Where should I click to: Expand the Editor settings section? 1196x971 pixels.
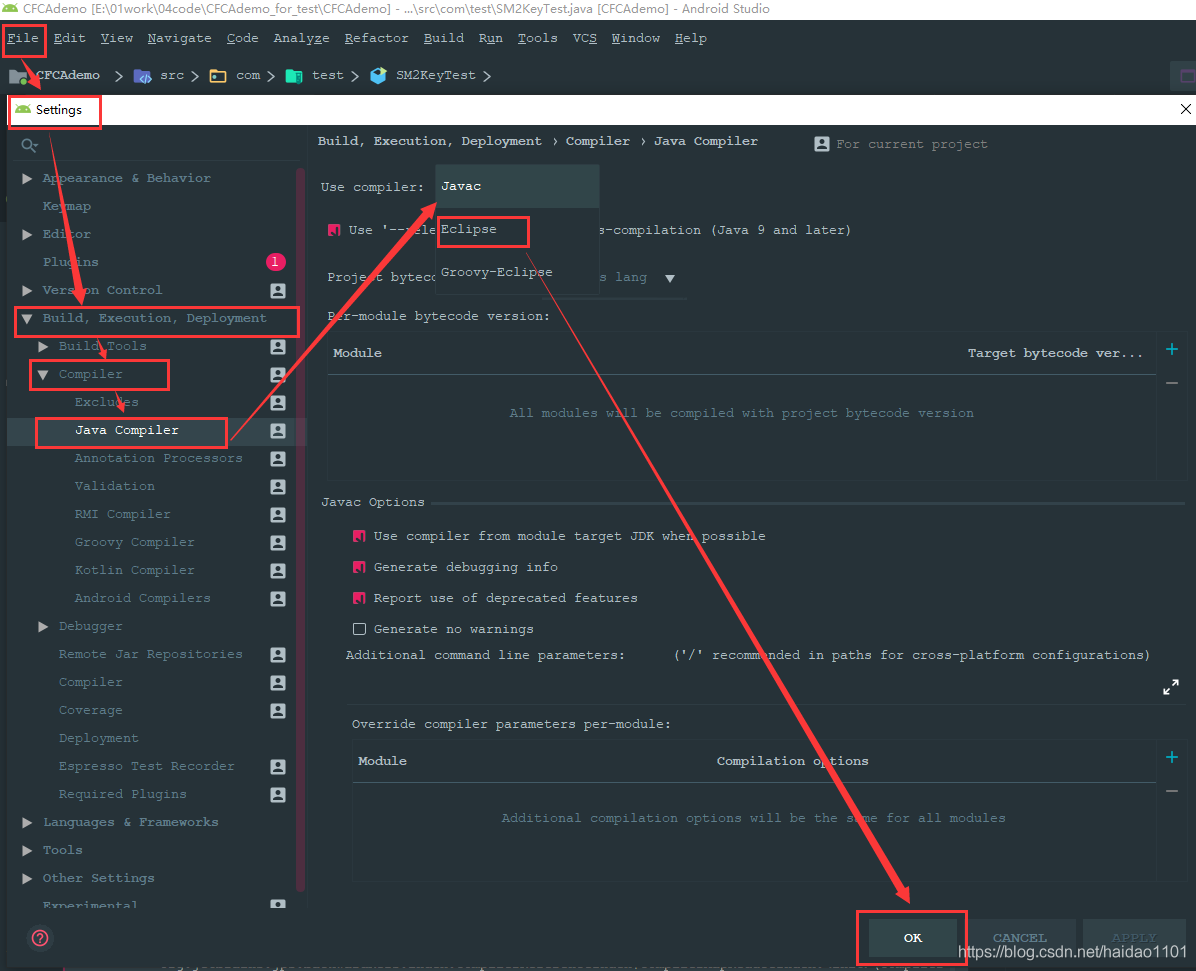[x=27, y=234]
